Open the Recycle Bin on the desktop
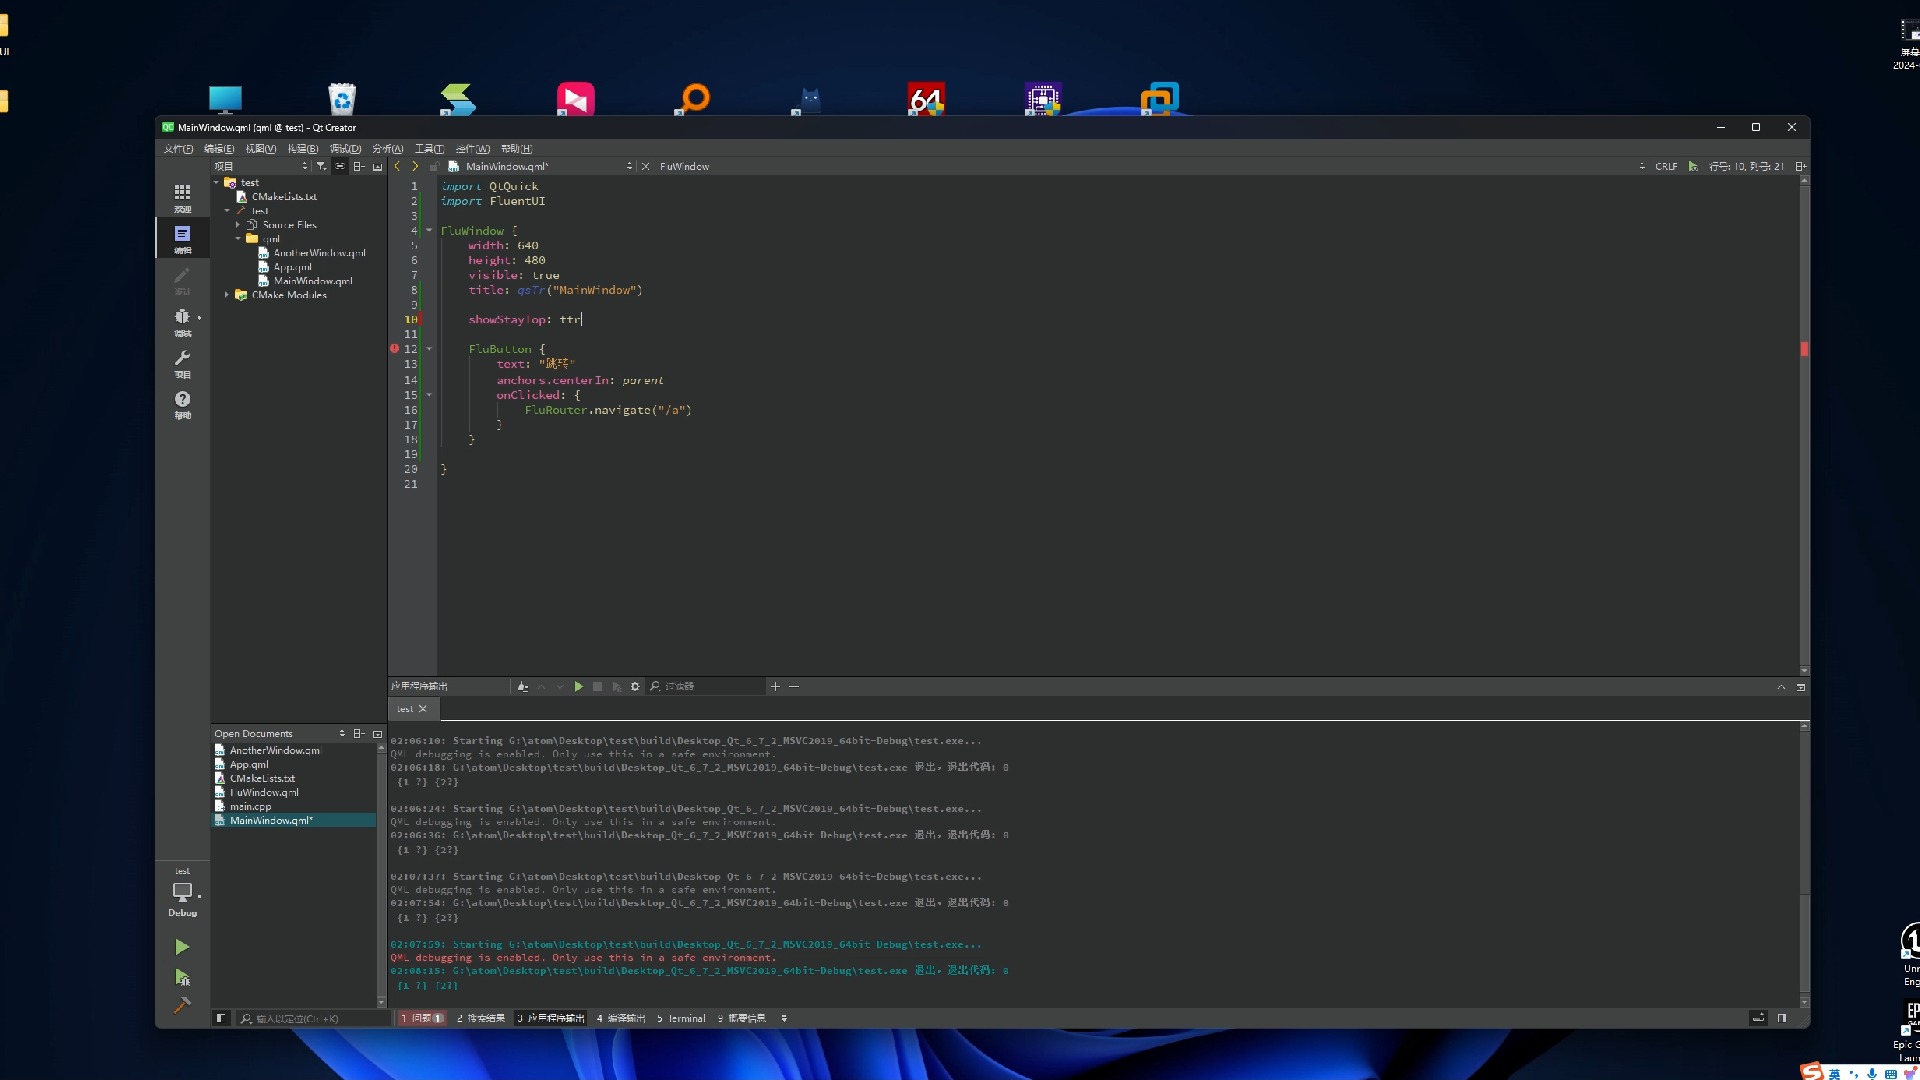 342,98
